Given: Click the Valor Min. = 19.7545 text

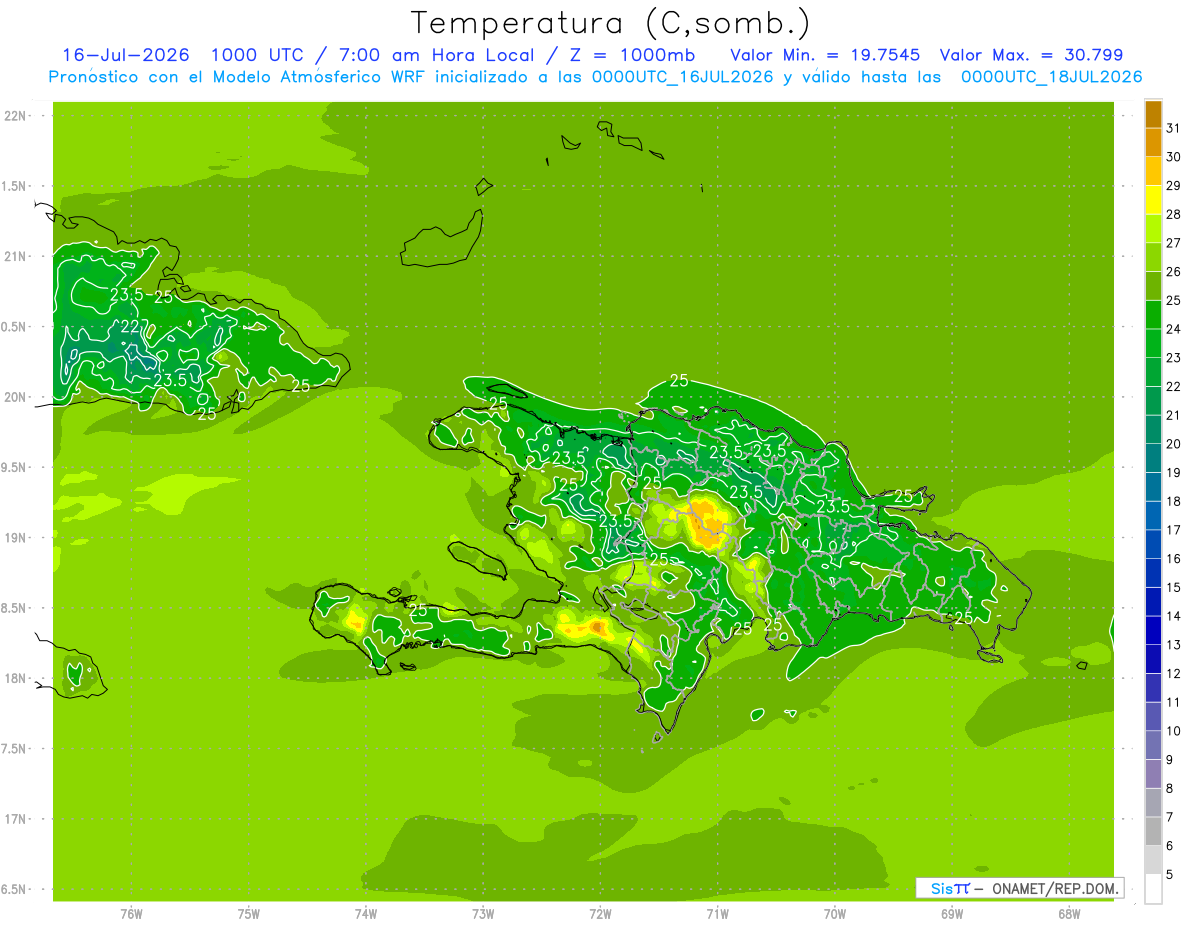Looking at the screenshot, I should click(x=825, y=55).
